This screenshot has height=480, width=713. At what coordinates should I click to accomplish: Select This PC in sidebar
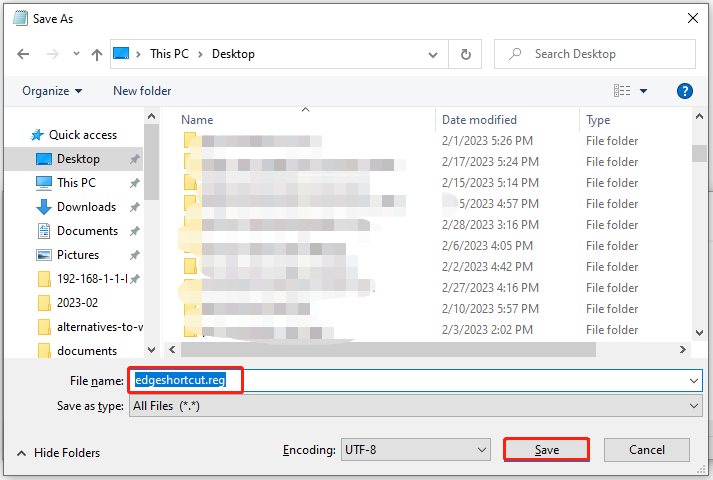(x=76, y=183)
